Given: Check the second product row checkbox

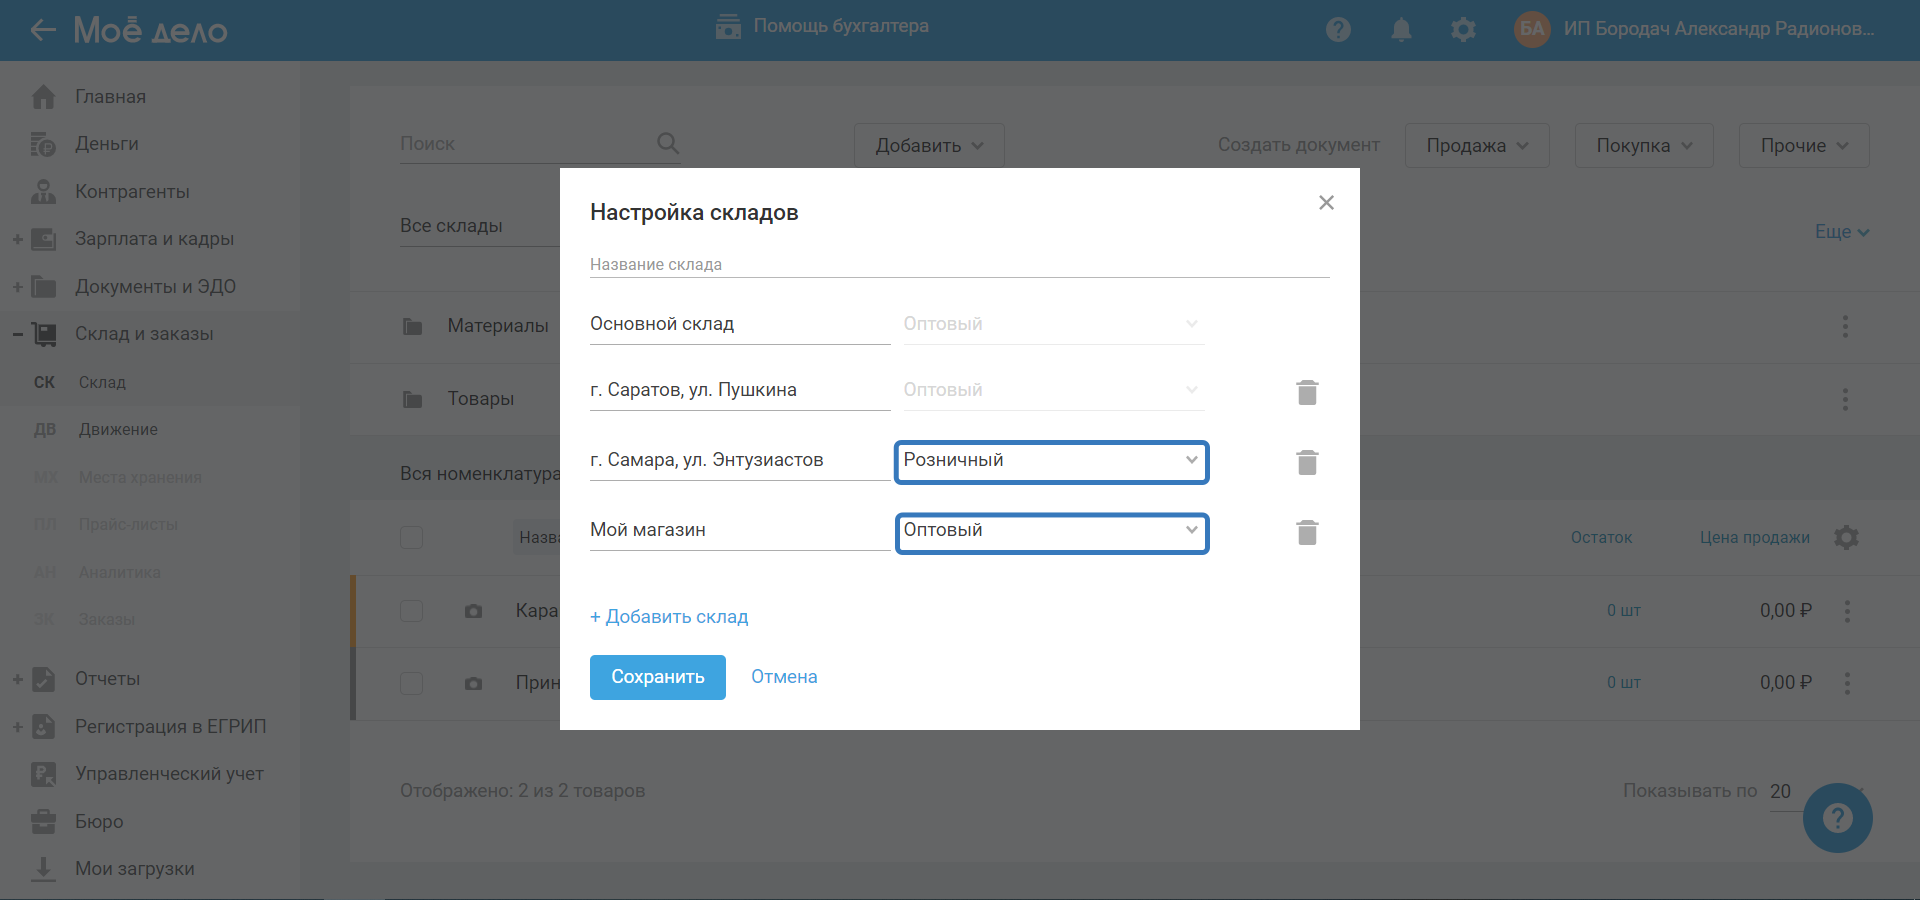Looking at the screenshot, I should [411, 683].
